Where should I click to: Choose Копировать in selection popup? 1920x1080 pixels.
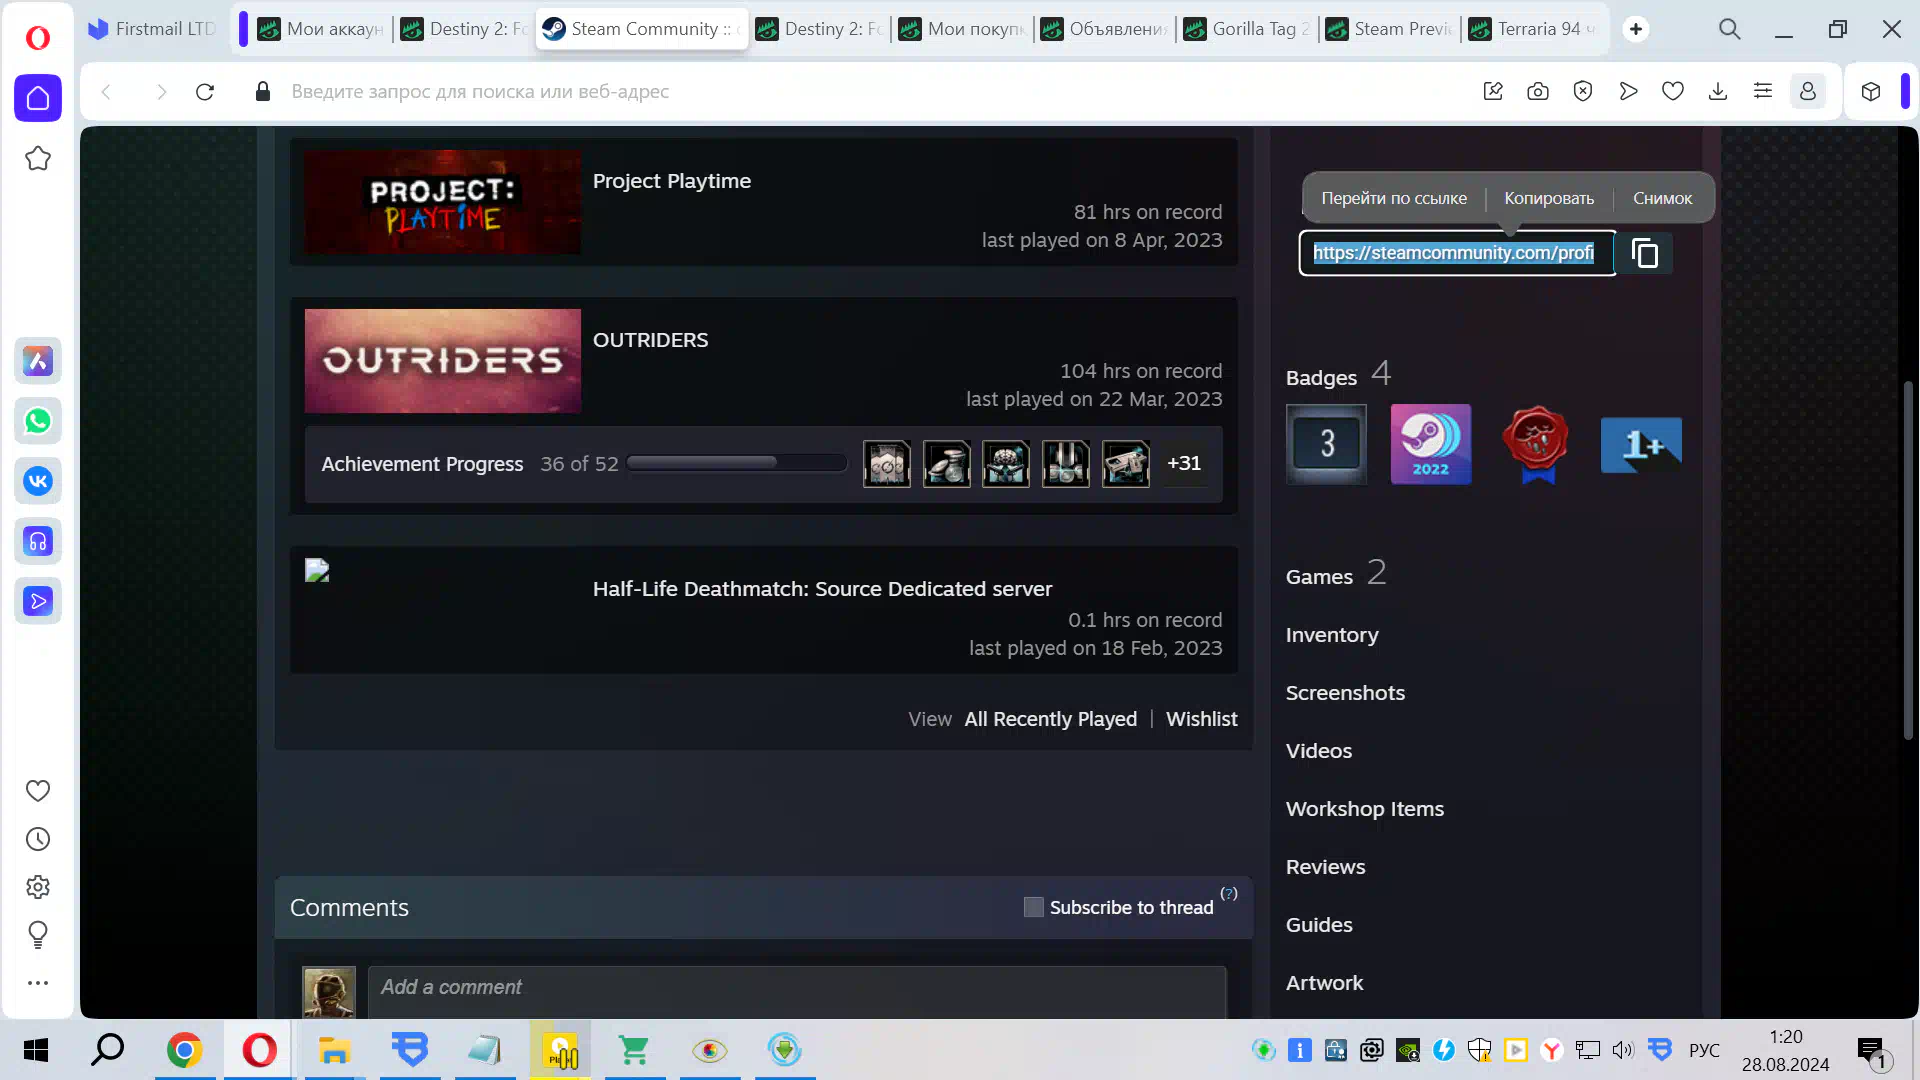pos(1549,198)
